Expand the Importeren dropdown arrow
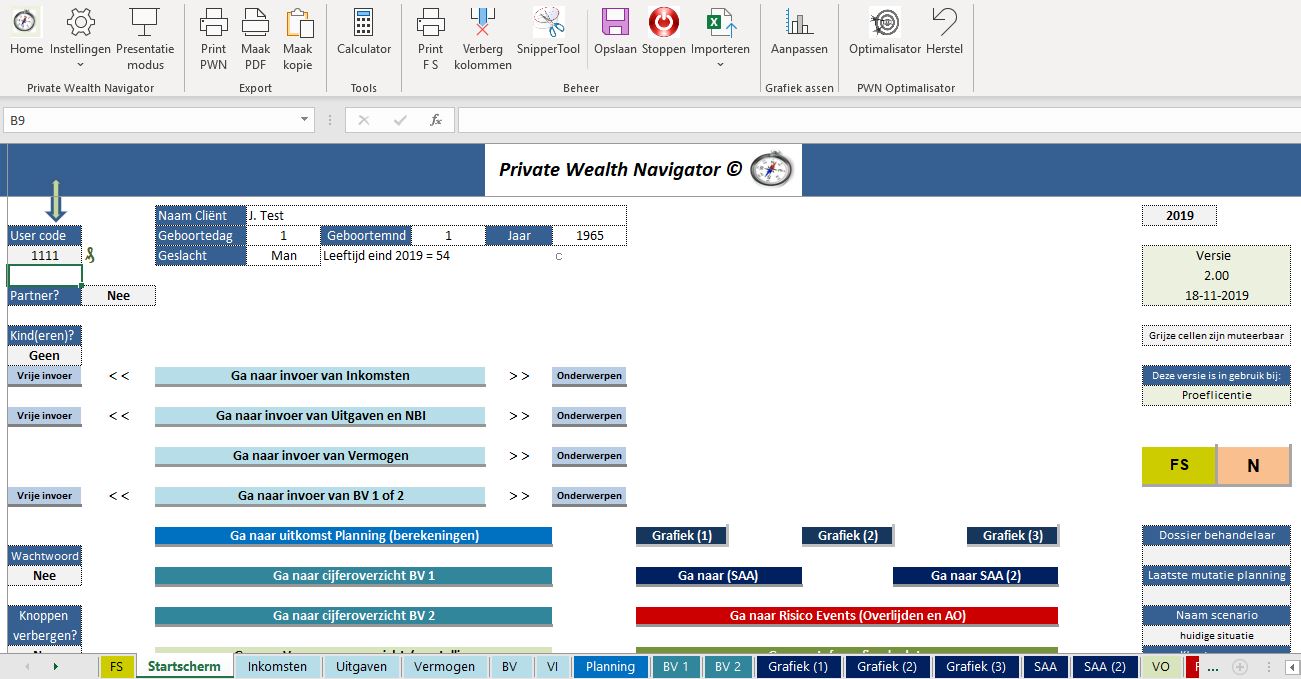The width and height of the screenshot is (1301, 679). (x=720, y=65)
